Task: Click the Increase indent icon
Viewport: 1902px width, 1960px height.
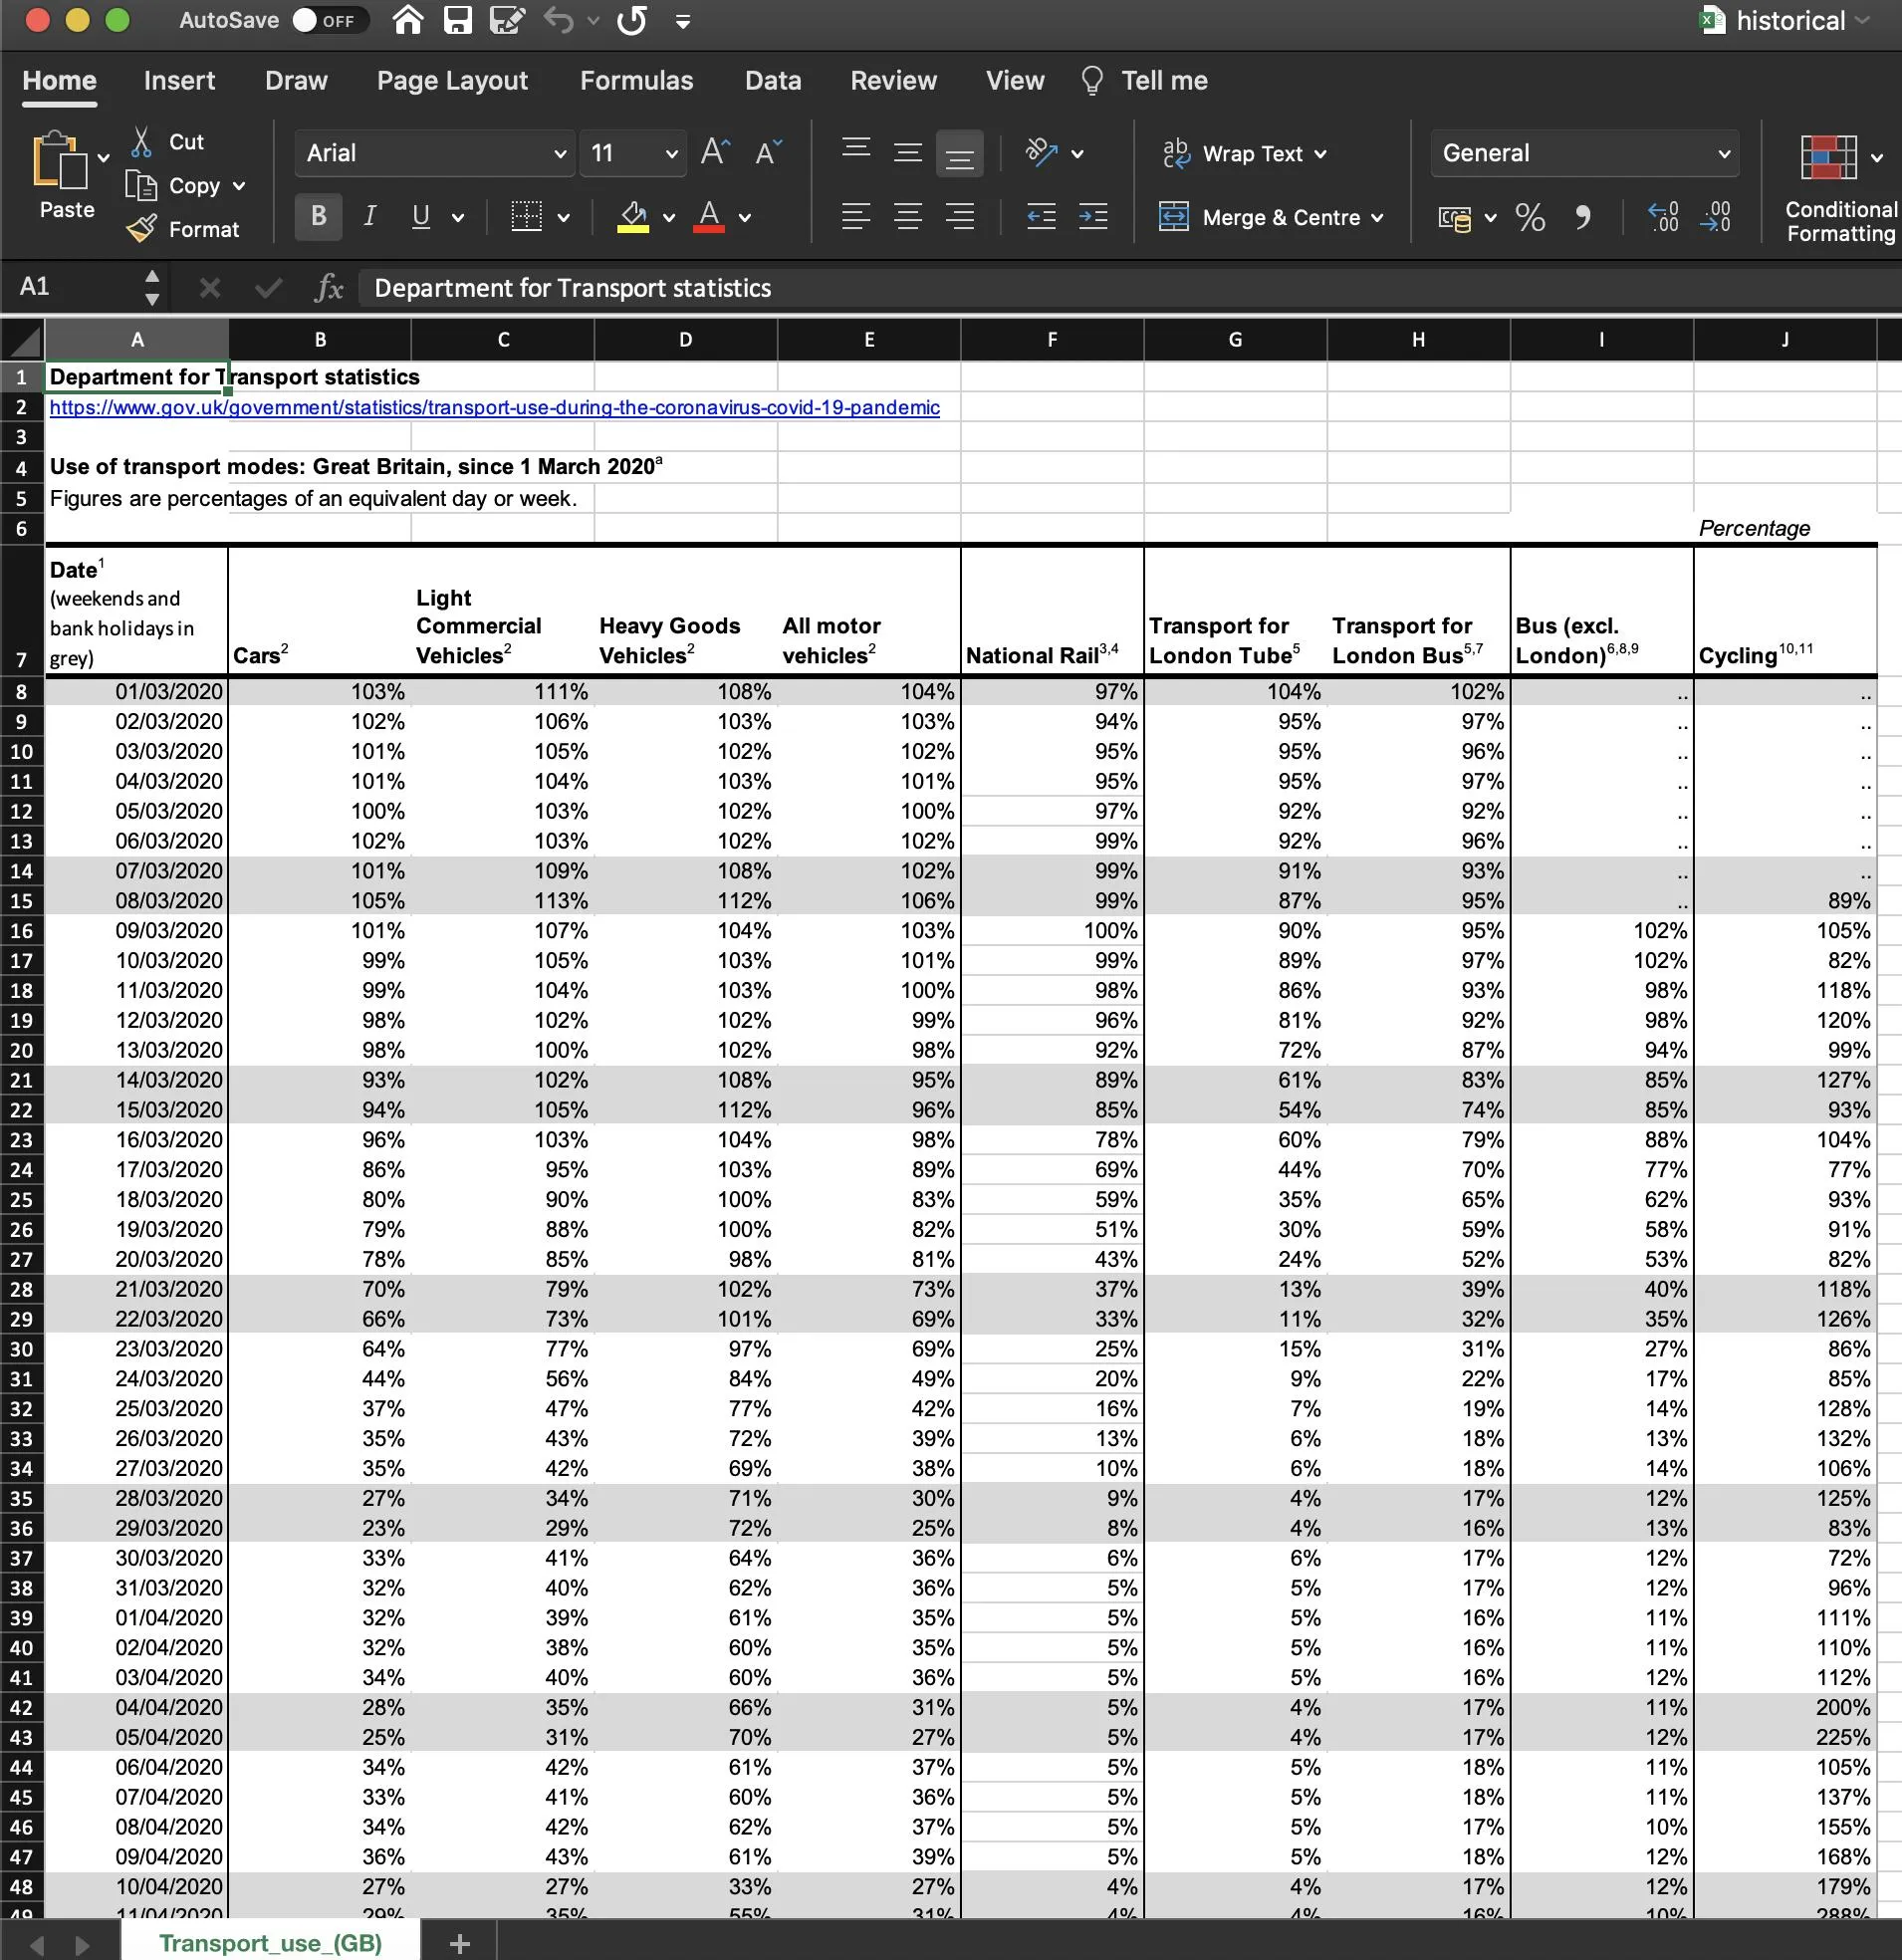Action: point(1093,217)
